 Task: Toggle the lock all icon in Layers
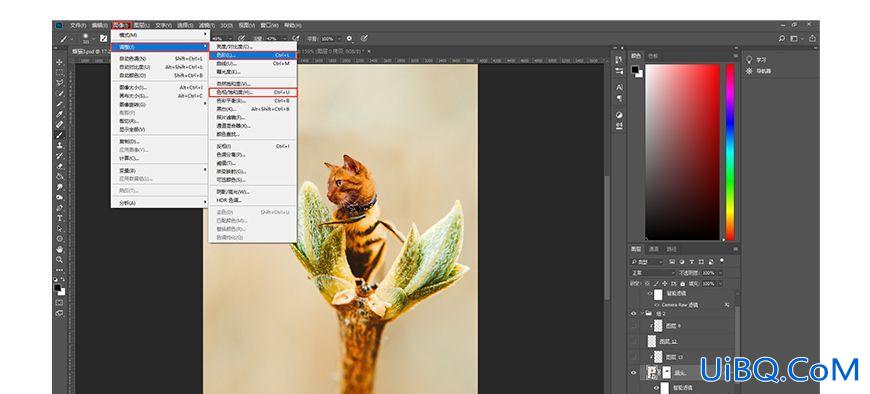tap(682, 284)
